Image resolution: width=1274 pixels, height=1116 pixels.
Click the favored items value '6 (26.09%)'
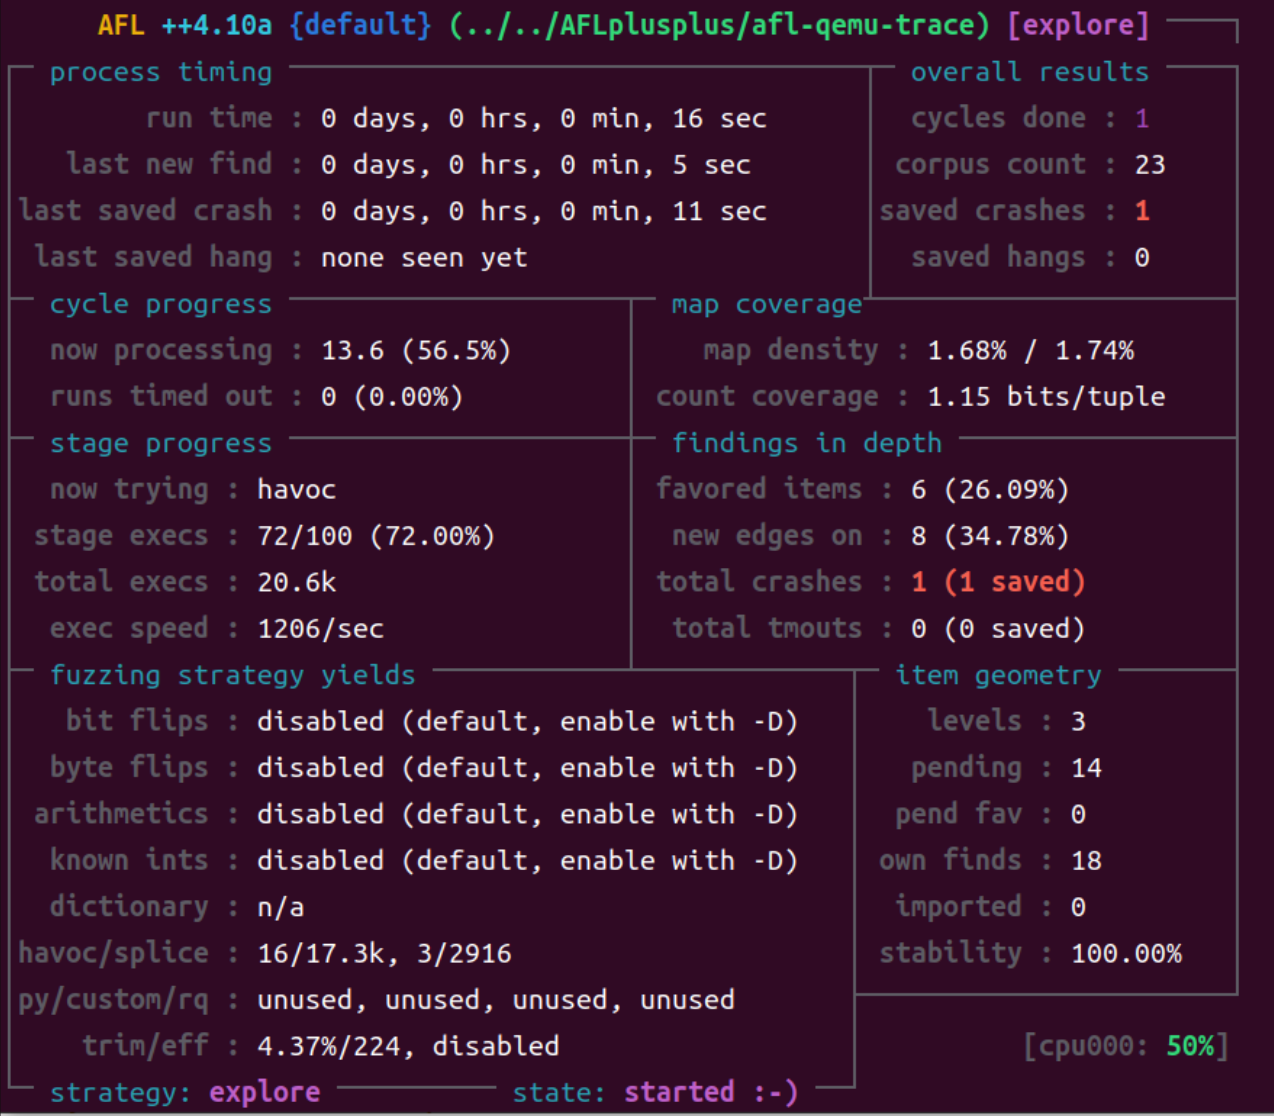pyautogui.click(x=990, y=489)
